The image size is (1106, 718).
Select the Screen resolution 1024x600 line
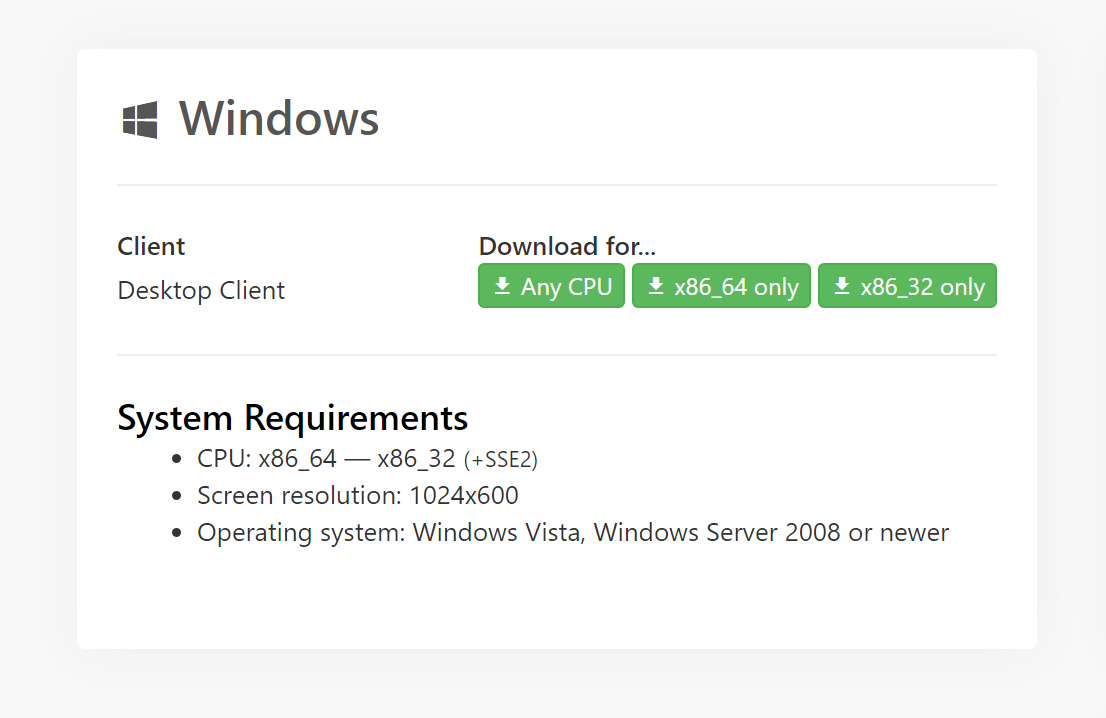click(358, 496)
